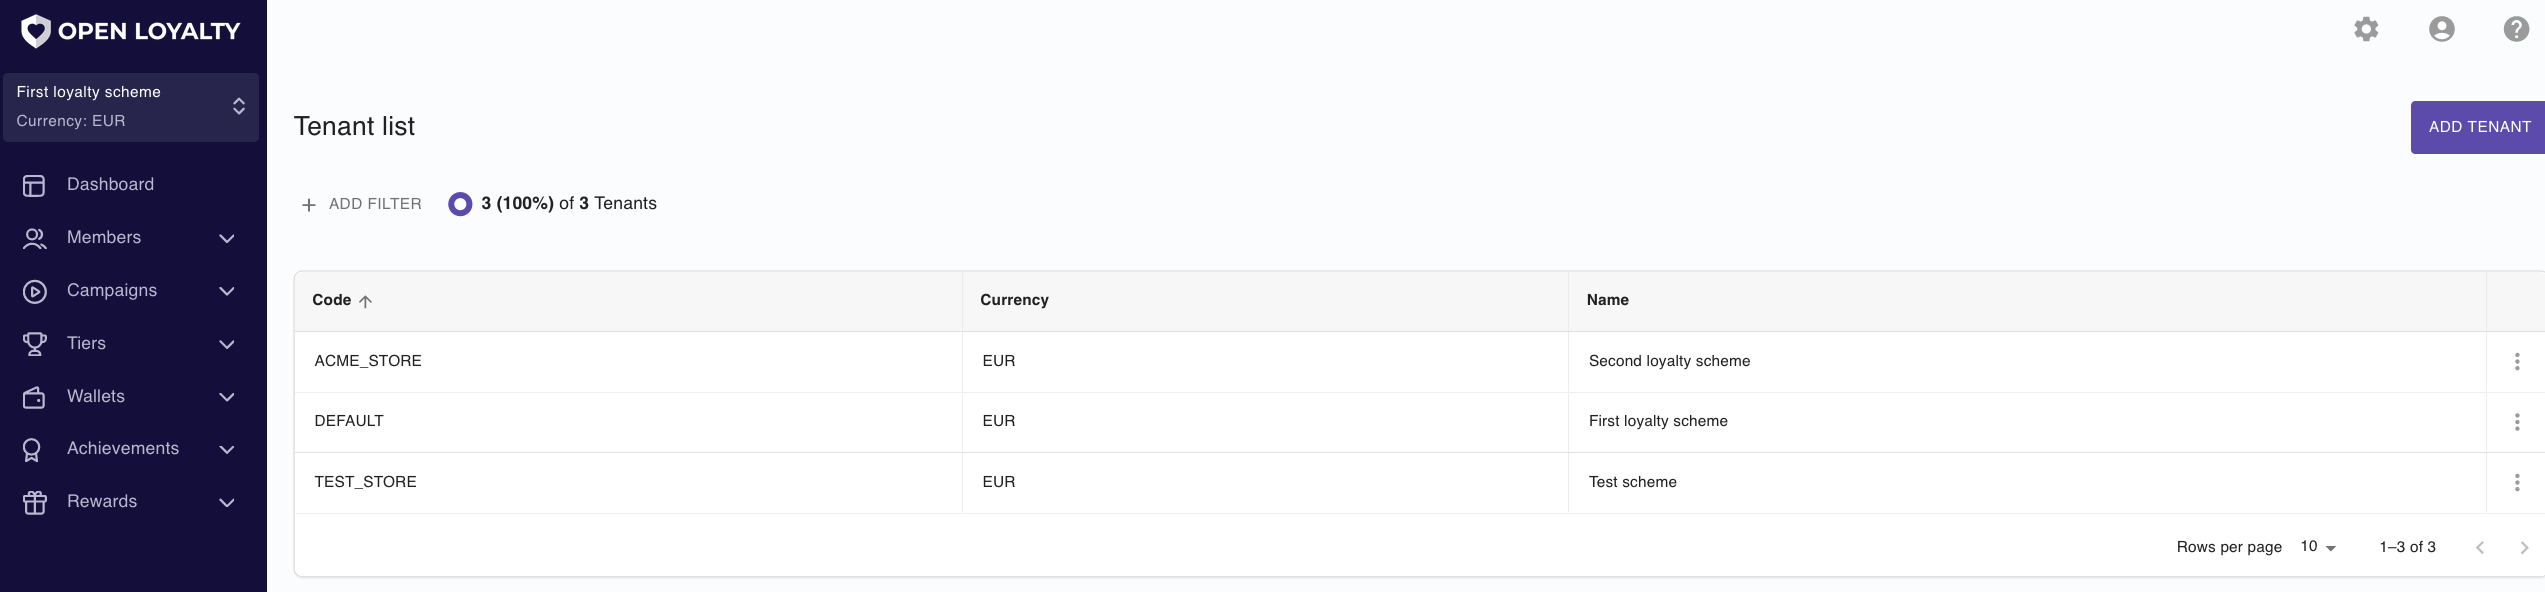2545x592 pixels.
Task: Click the tenants count circle indicator
Action: [x=460, y=204]
